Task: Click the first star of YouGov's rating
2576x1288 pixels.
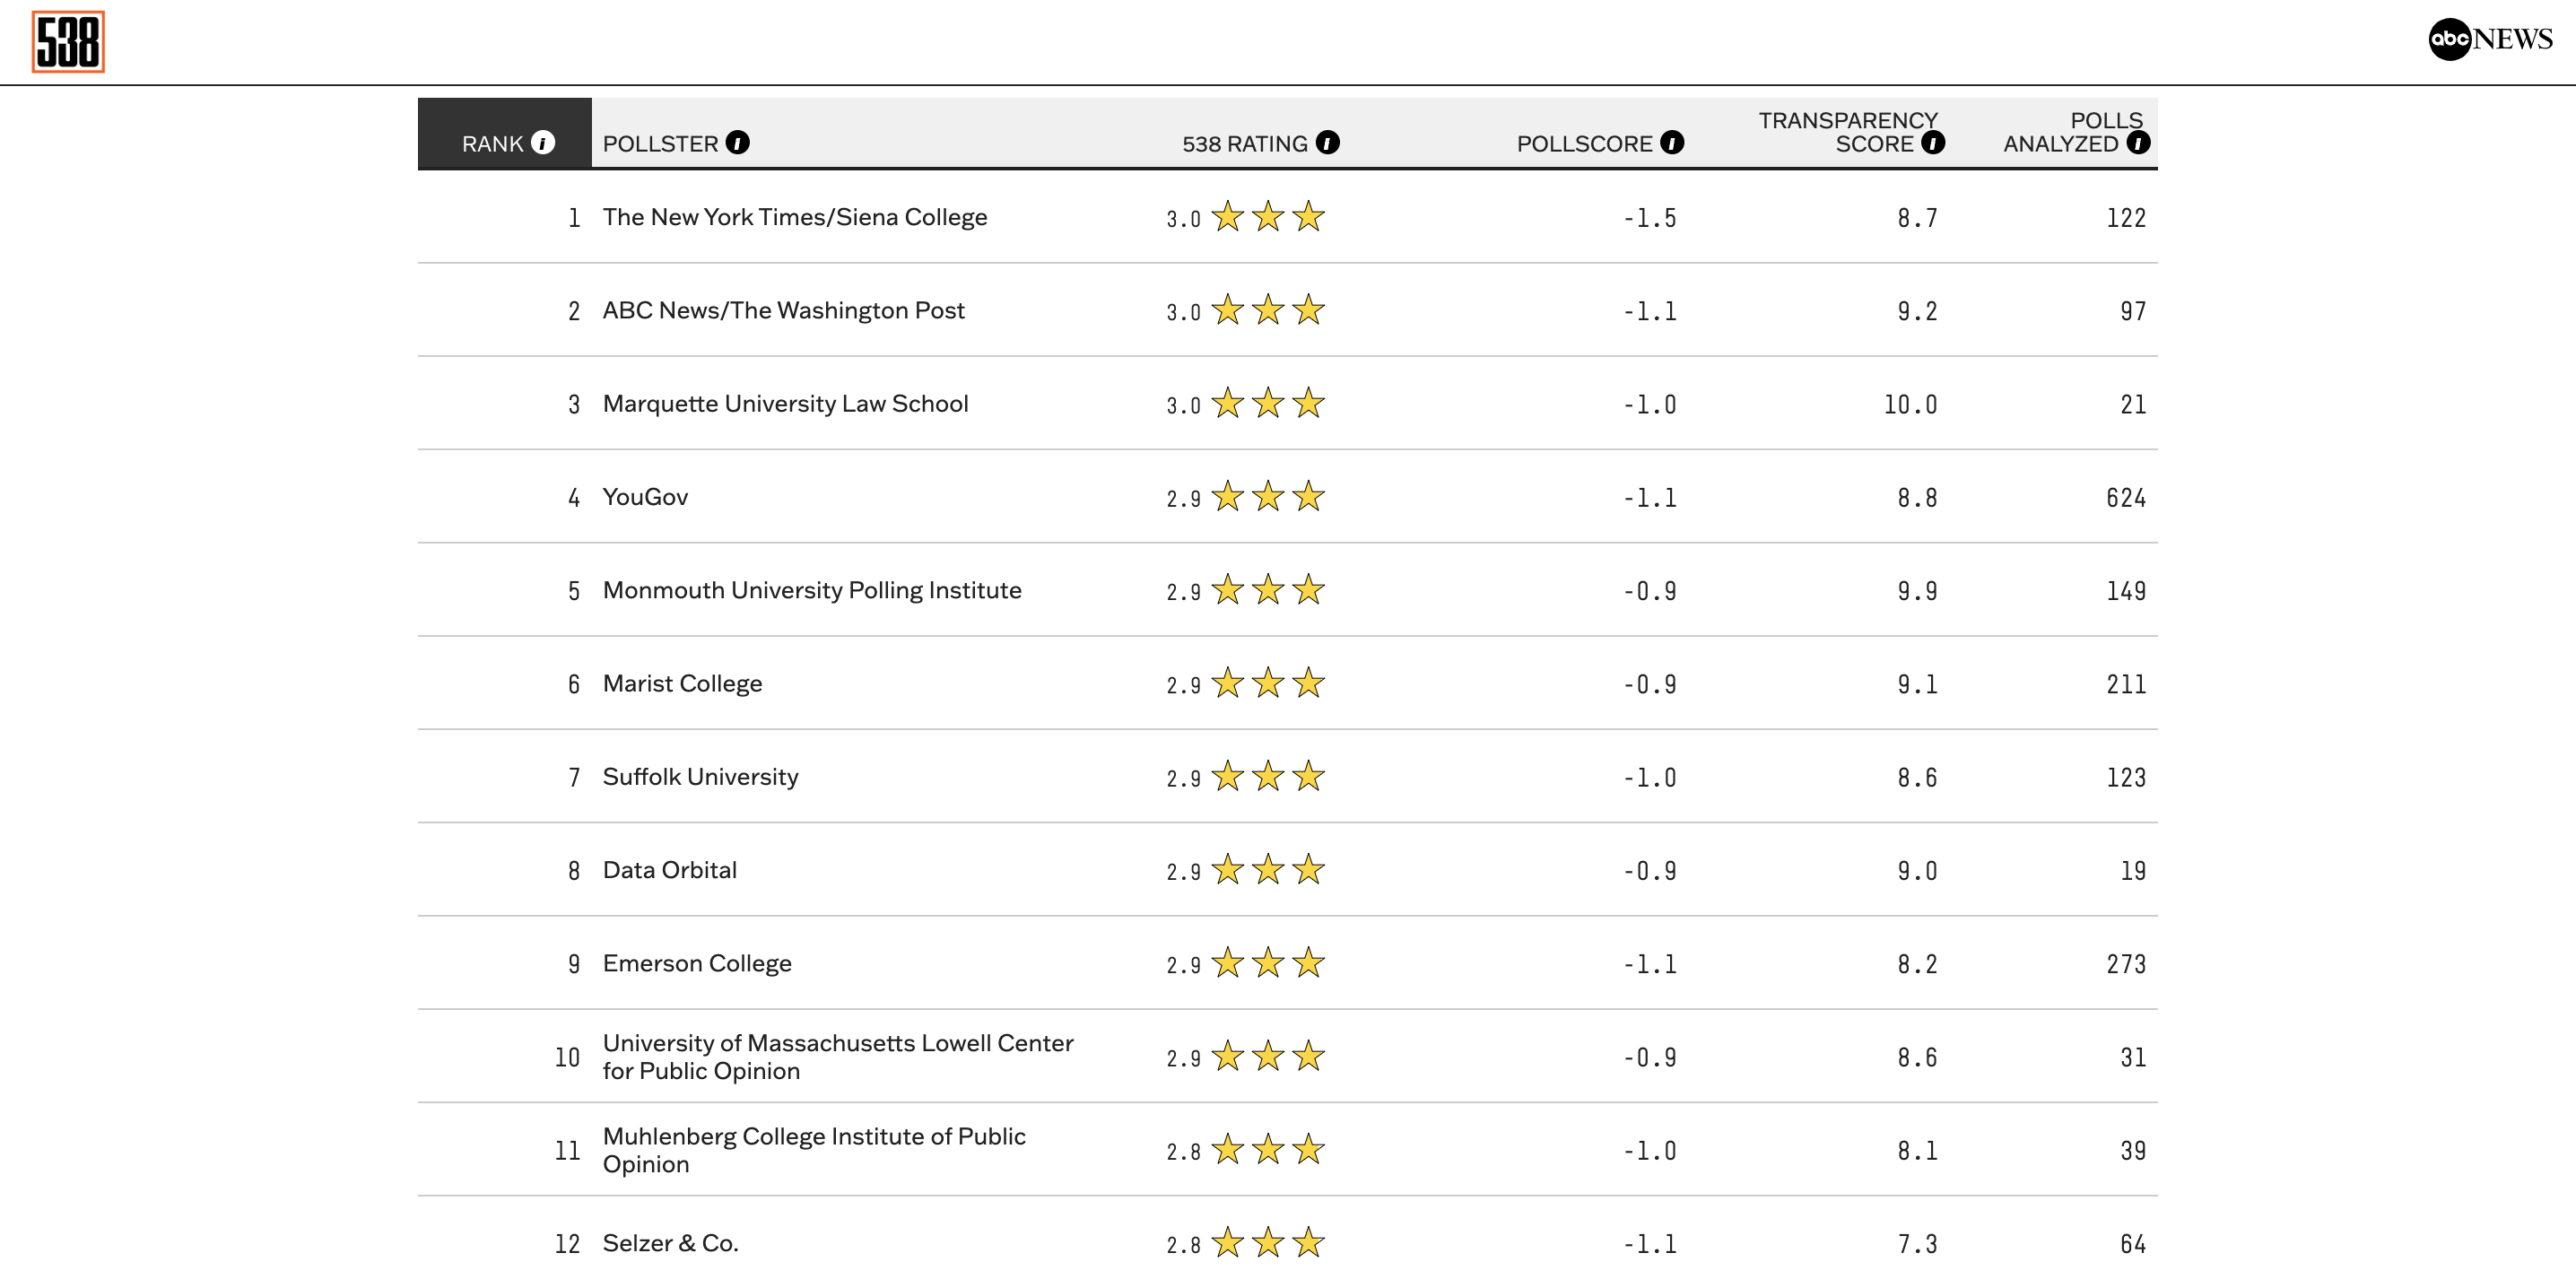Action: point(1228,496)
